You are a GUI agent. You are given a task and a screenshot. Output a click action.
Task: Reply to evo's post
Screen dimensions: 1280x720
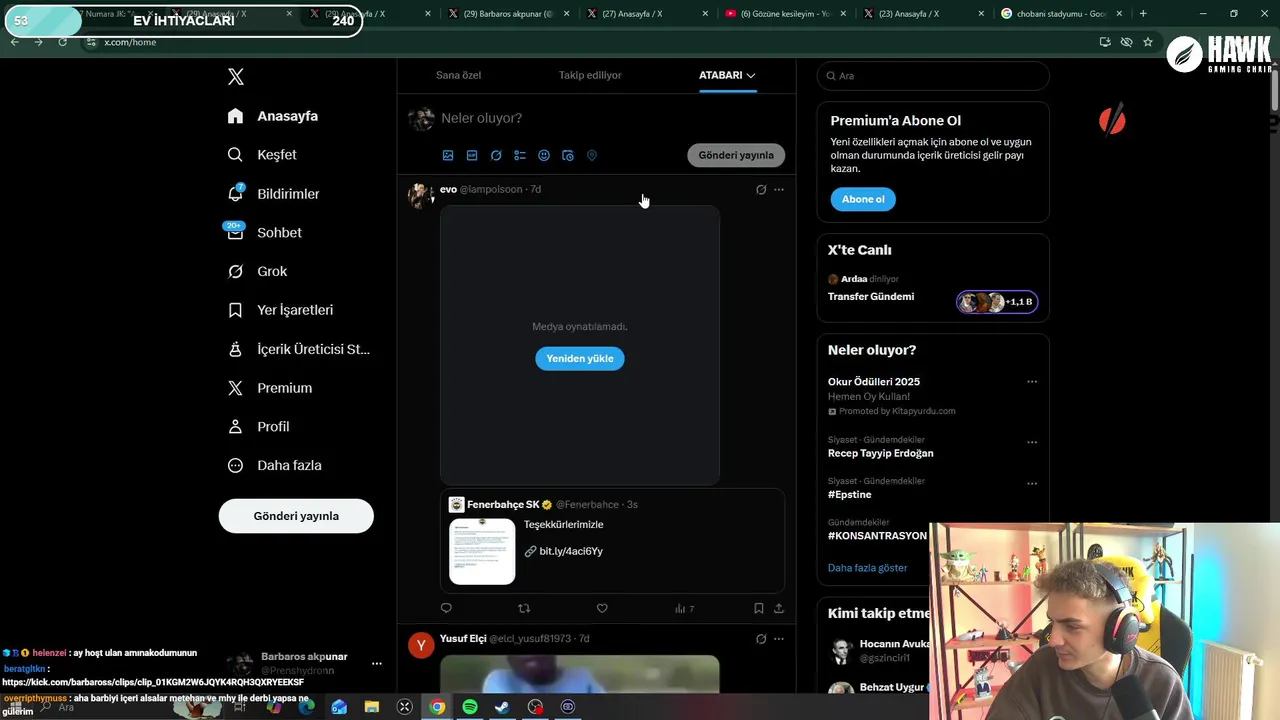pyautogui.click(x=446, y=608)
